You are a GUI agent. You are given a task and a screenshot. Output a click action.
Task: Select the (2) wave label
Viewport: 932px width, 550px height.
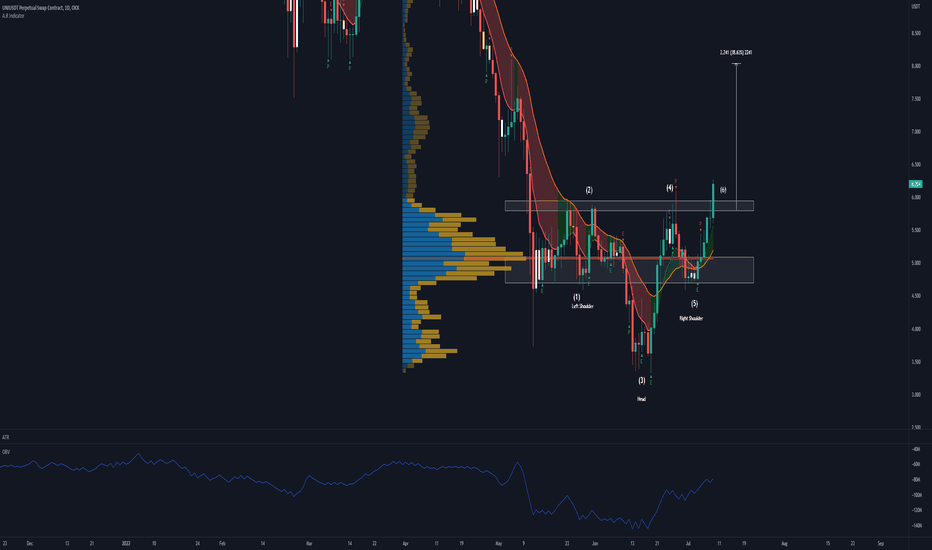(x=589, y=190)
